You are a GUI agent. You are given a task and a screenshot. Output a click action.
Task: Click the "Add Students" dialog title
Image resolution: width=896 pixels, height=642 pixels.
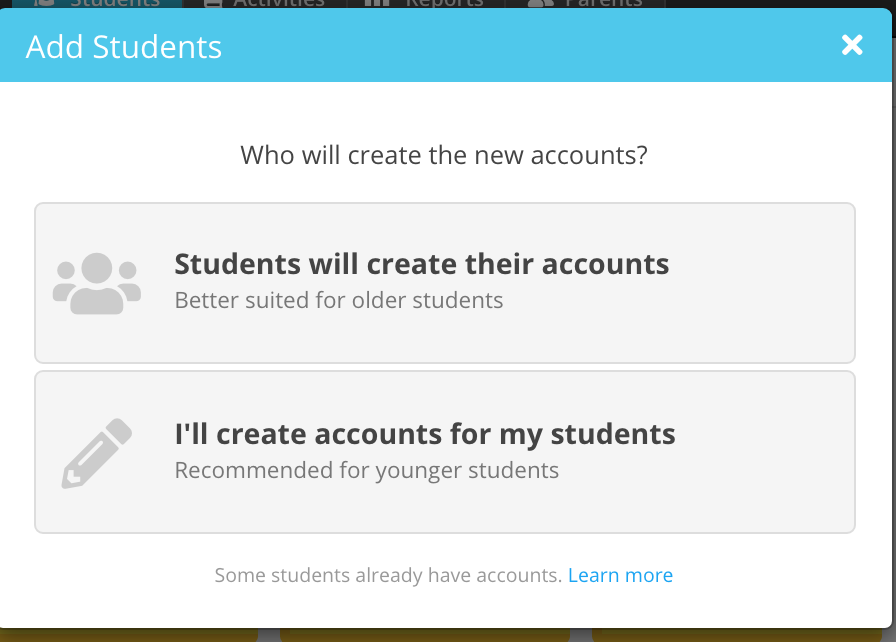(123, 47)
